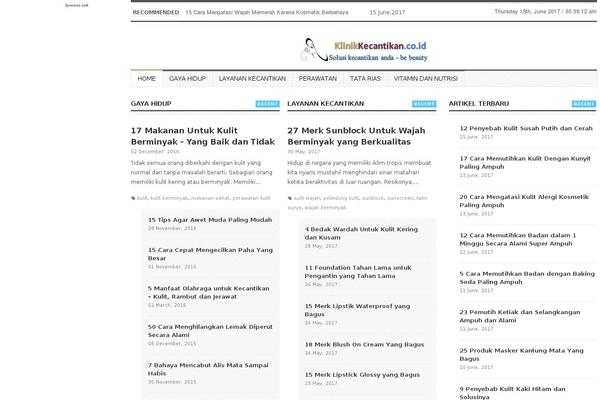The width and height of the screenshot is (600, 400).
Task: Open recommended article about Wajah Memerah Kosmetik
Action: (267, 12)
